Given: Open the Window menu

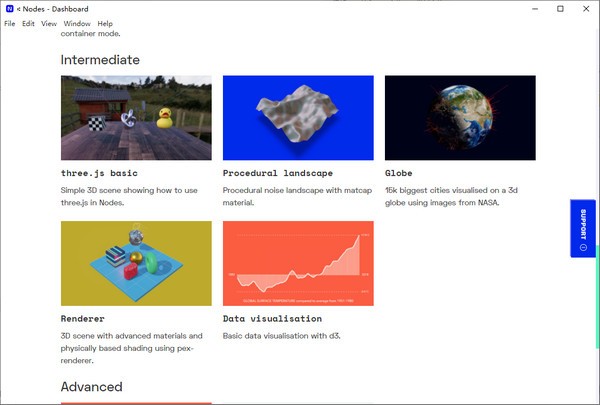Looking at the screenshot, I should pyautogui.click(x=76, y=23).
